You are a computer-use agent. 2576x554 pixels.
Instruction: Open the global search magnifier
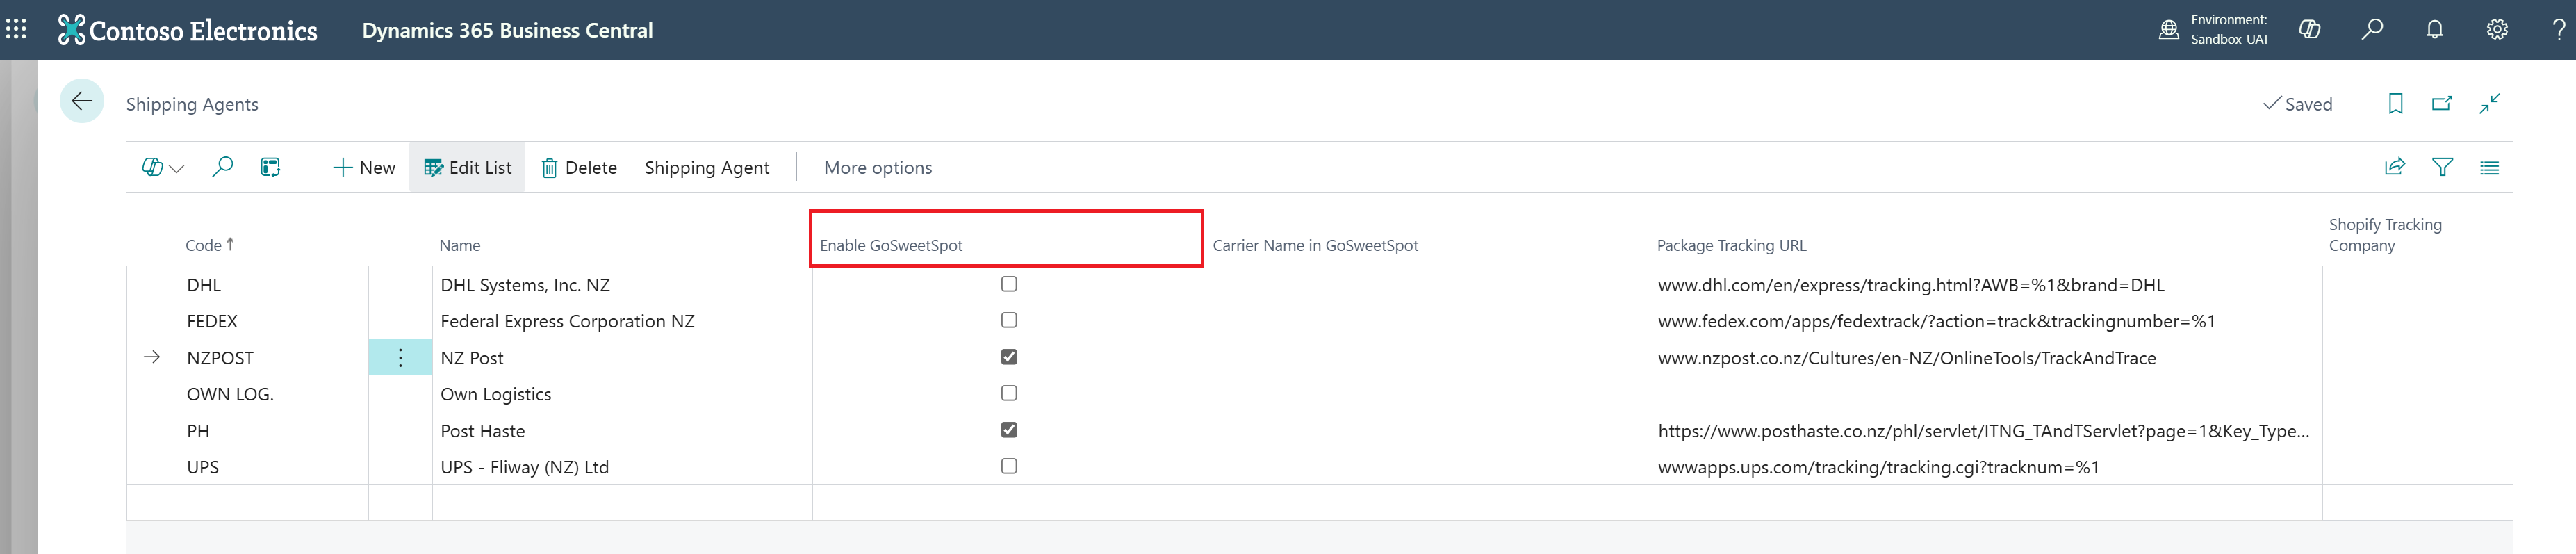point(2372,30)
